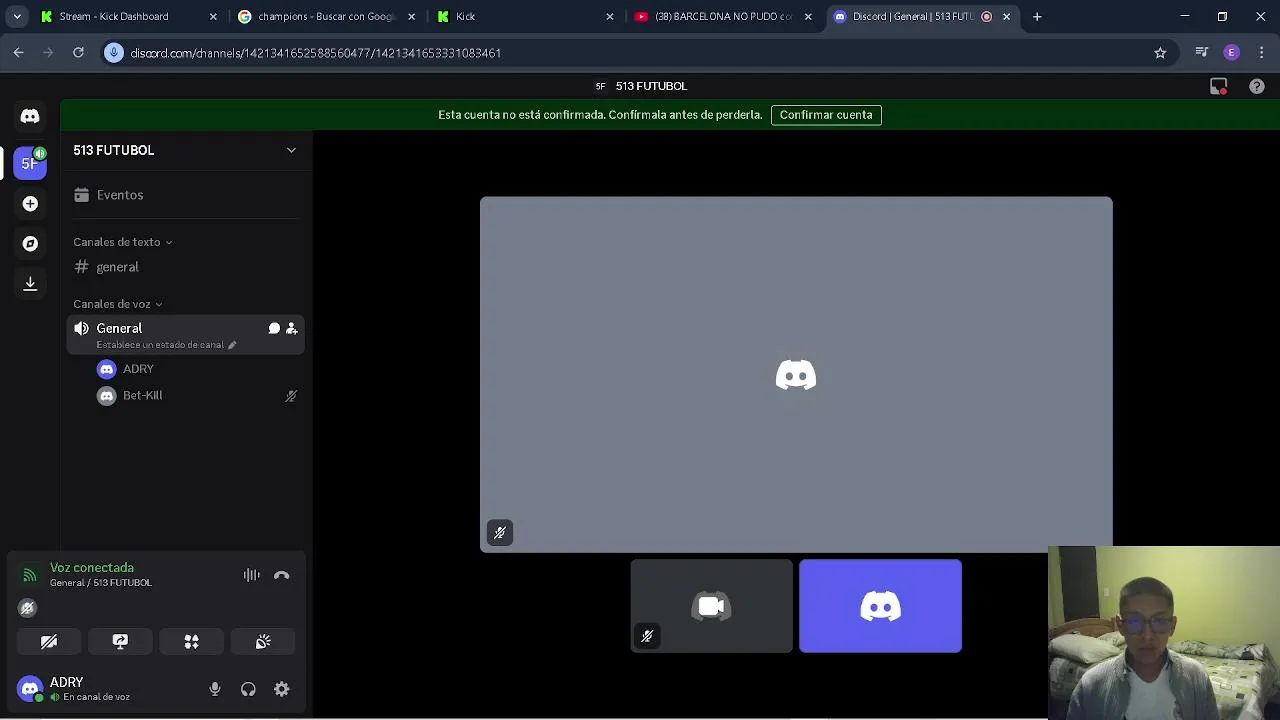Image resolution: width=1280 pixels, height=720 pixels.
Task: Open user settings gear
Action: click(282, 689)
